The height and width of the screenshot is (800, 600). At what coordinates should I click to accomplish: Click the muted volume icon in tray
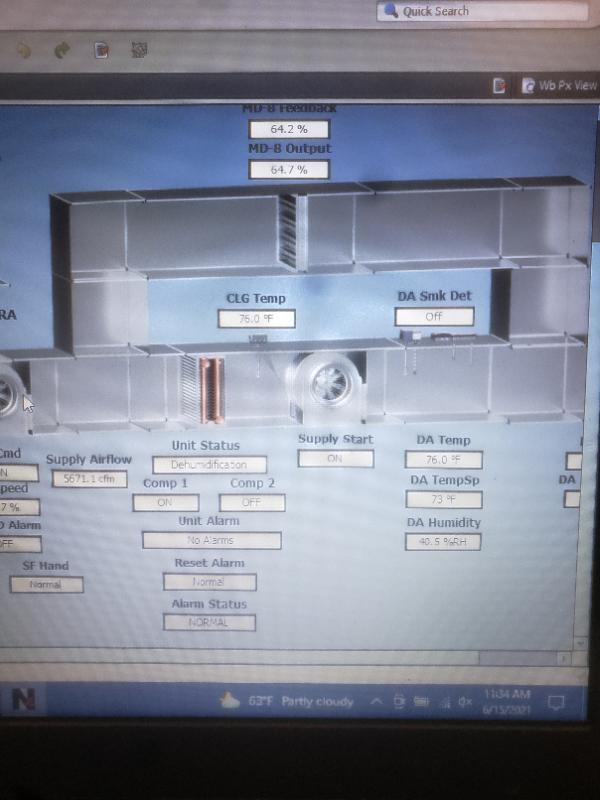pyautogui.click(x=464, y=702)
